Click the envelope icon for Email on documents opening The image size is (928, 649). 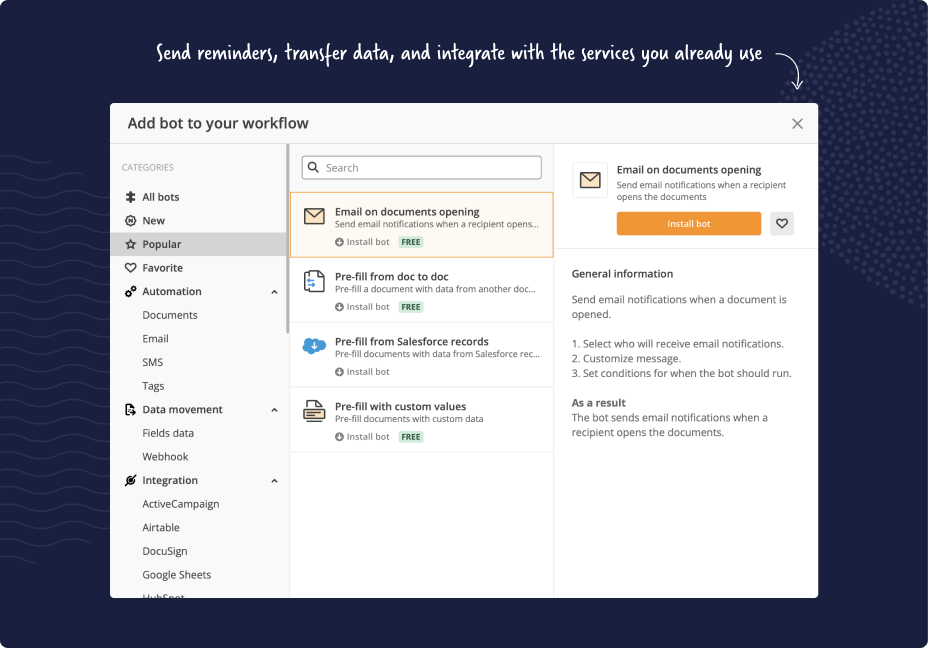coord(315,215)
